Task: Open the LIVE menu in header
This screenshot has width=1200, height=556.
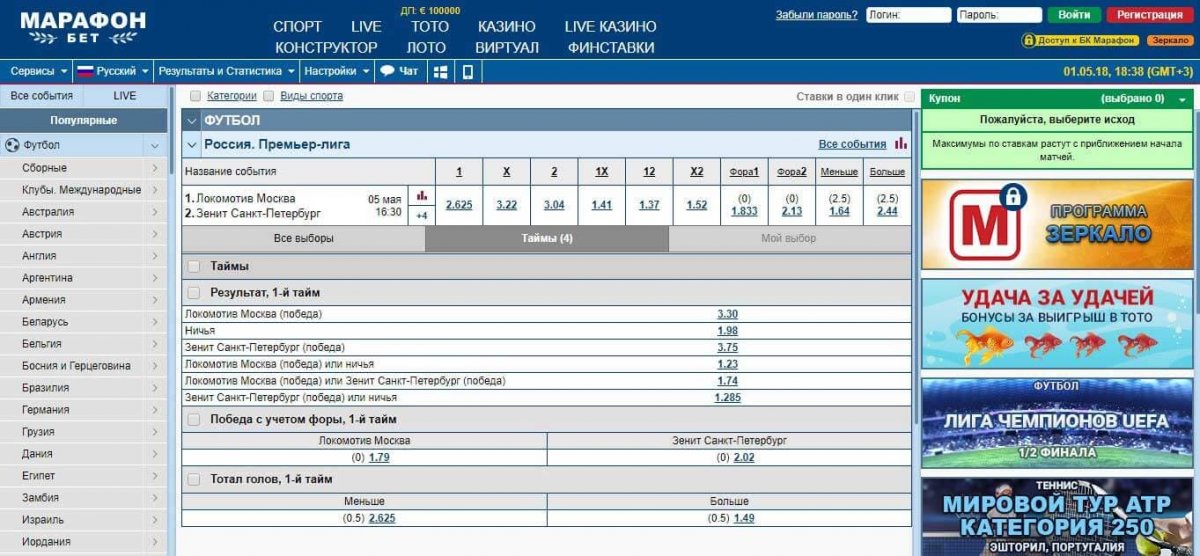Action: click(x=366, y=27)
